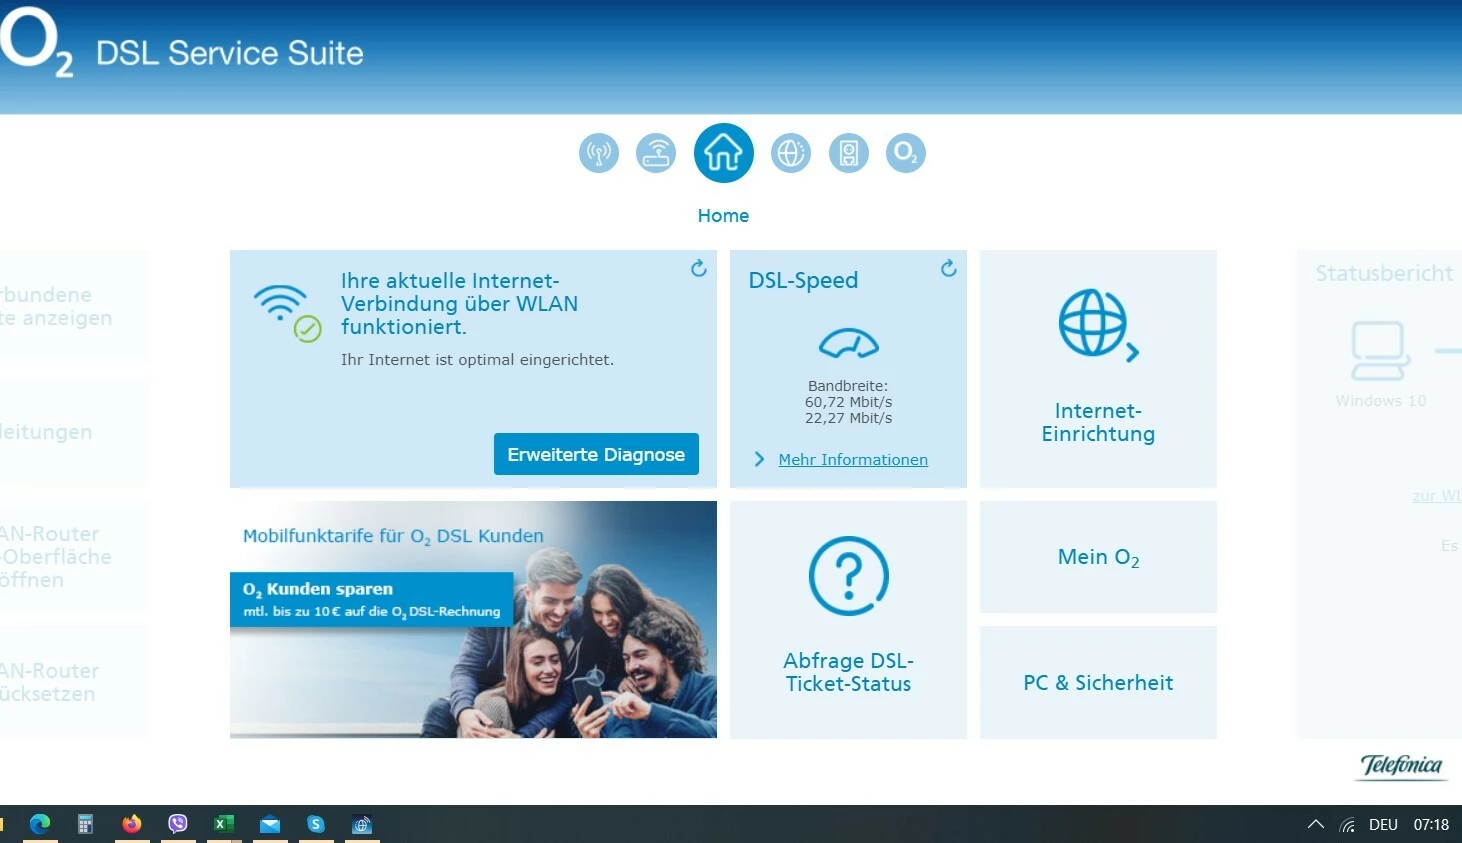
Task: Open the PC & Sicherheit tile
Action: 1098,683
